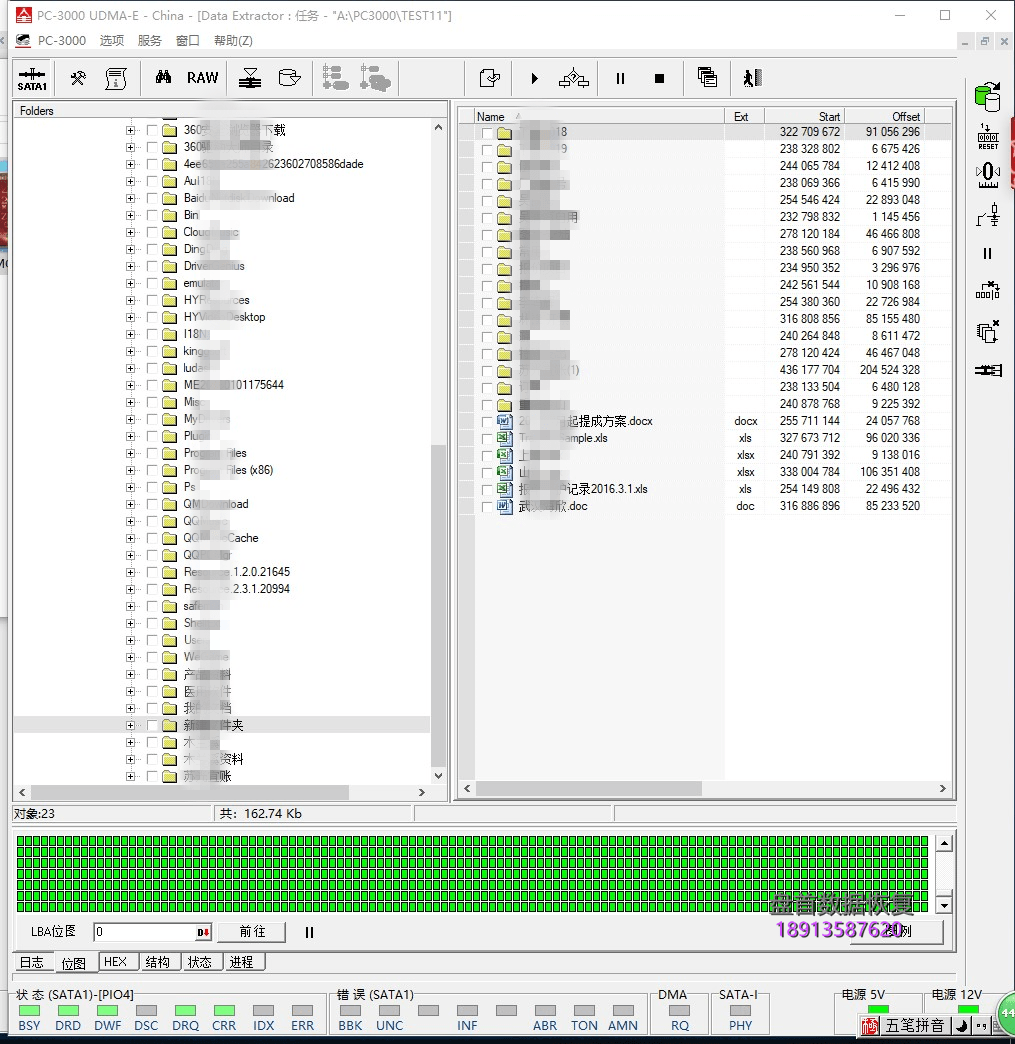Start RAW recovery from the toolbar
Image resolution: width=1015 pixels, height=1044 pixels.
pos(202,78)
